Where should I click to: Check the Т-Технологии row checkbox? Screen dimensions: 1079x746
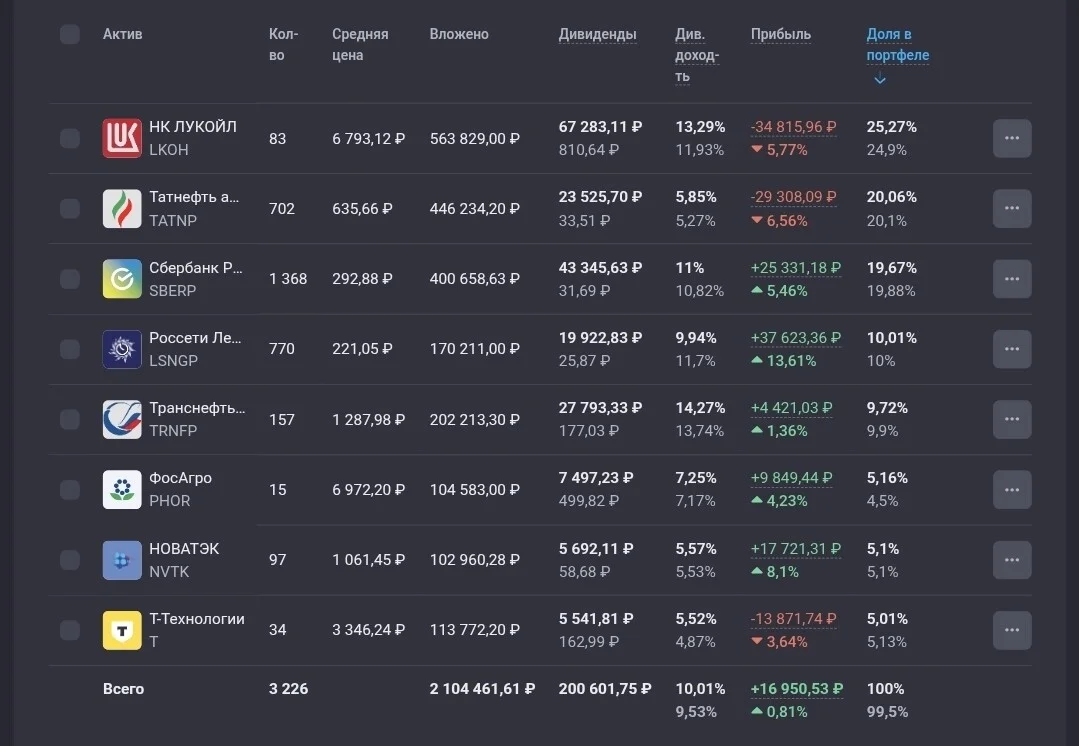pos(70,630)
